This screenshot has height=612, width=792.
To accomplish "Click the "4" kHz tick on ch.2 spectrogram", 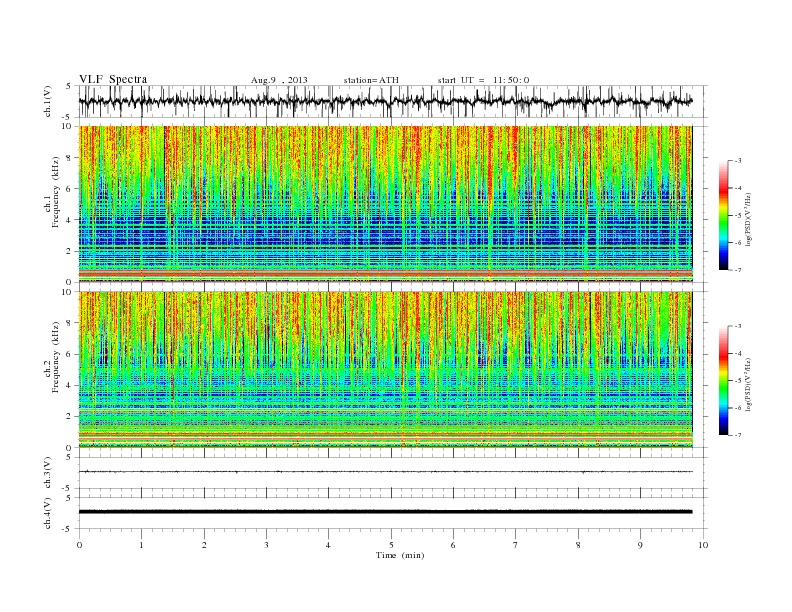I will pos(70,386).
